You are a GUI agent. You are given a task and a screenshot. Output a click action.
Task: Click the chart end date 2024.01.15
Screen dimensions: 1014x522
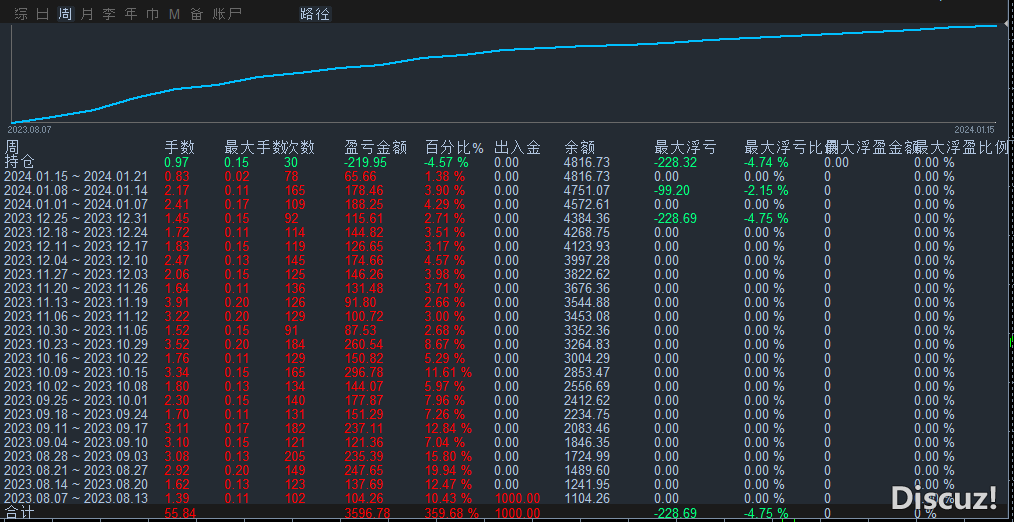tap(974, 129)
